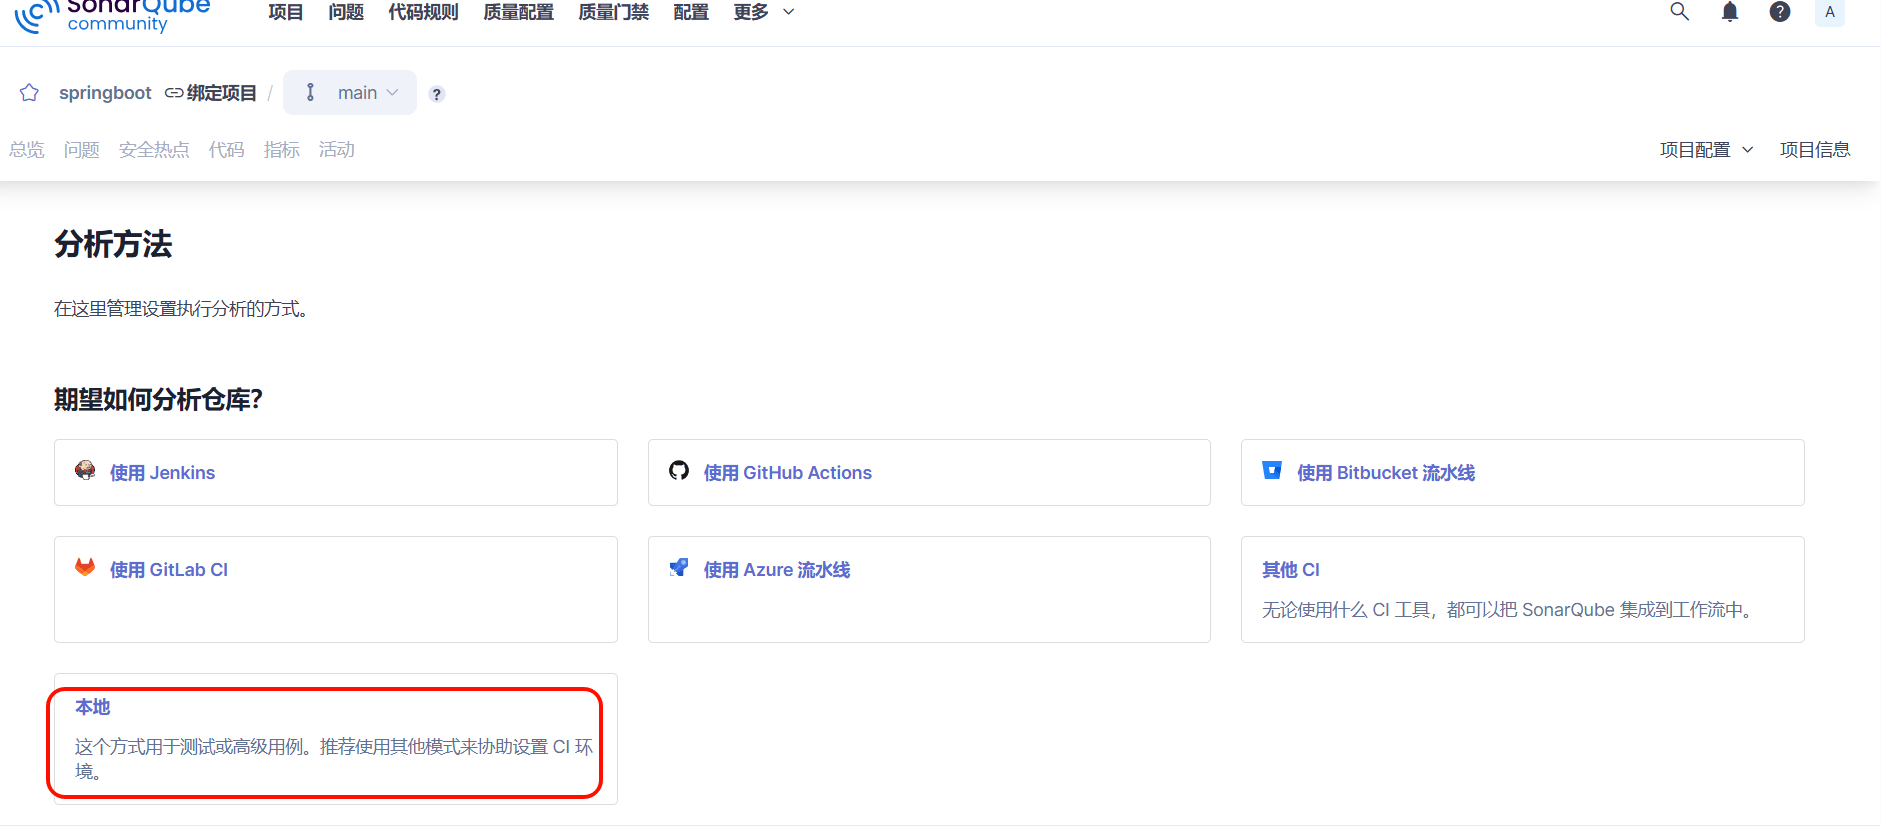Viewport: 1881px width, 827px height.
Task: Click the branch help question mark icon
Action: (x=436, y=94)
